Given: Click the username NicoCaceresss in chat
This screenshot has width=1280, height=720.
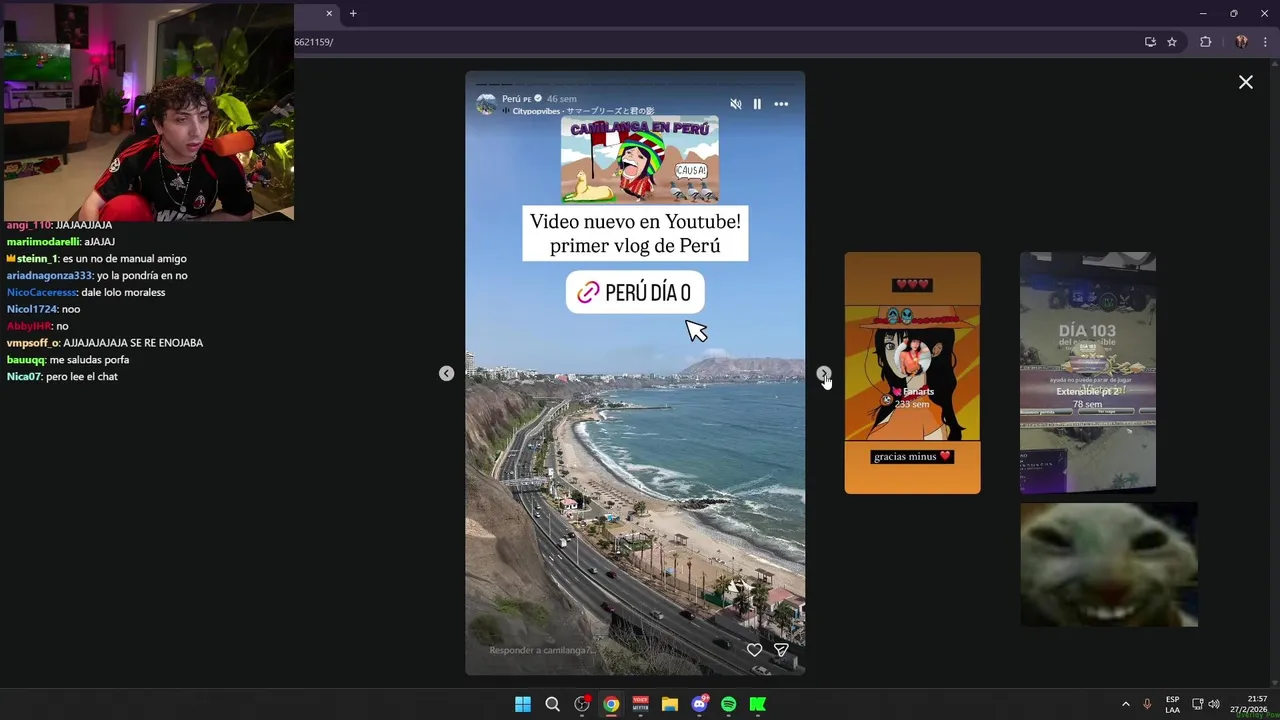Looking at the screenshot, I should click(41, 292).
